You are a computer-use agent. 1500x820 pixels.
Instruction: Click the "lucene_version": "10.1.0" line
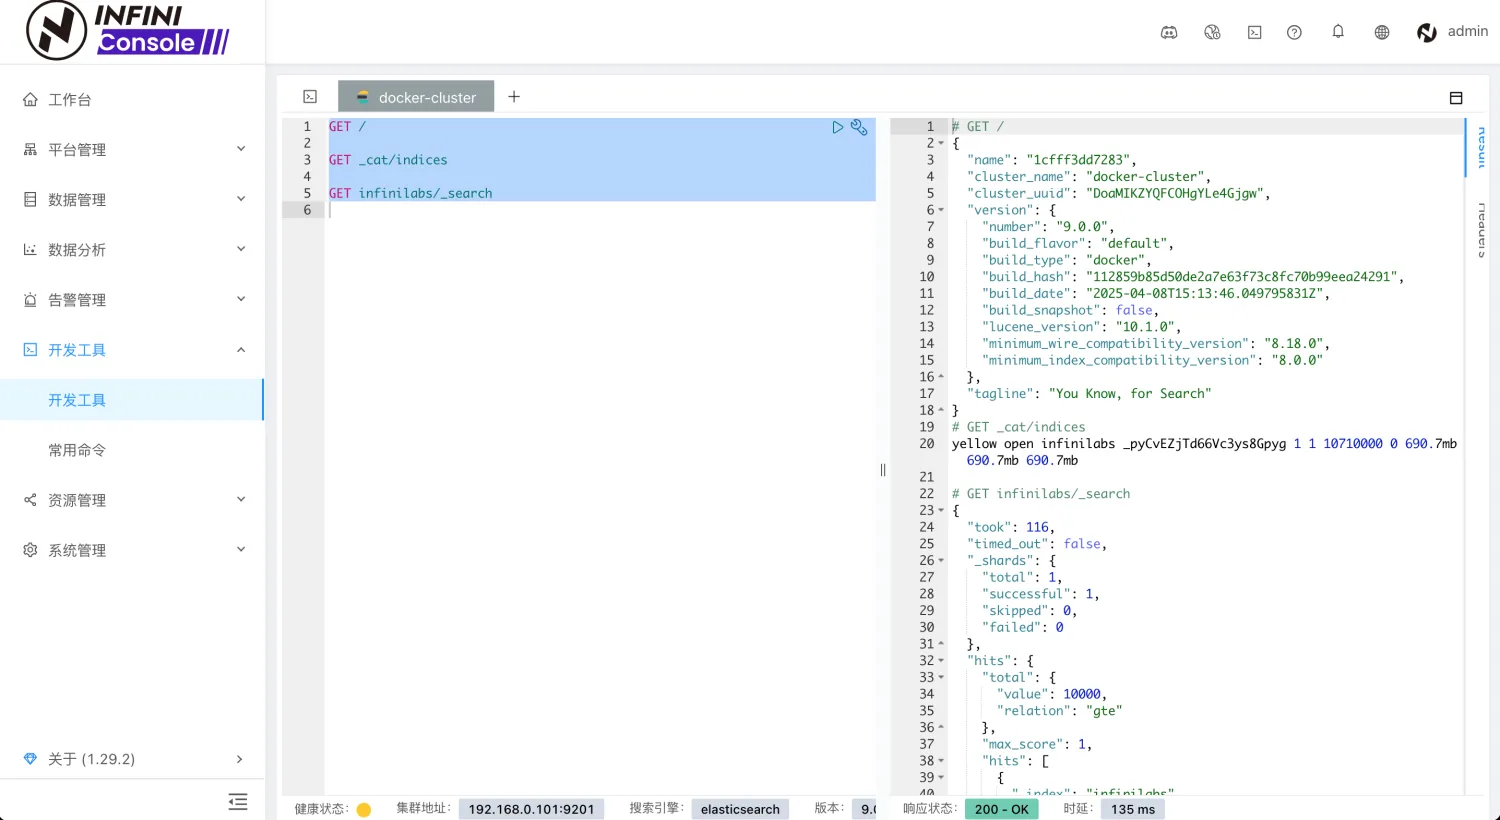click(1081, 327)
